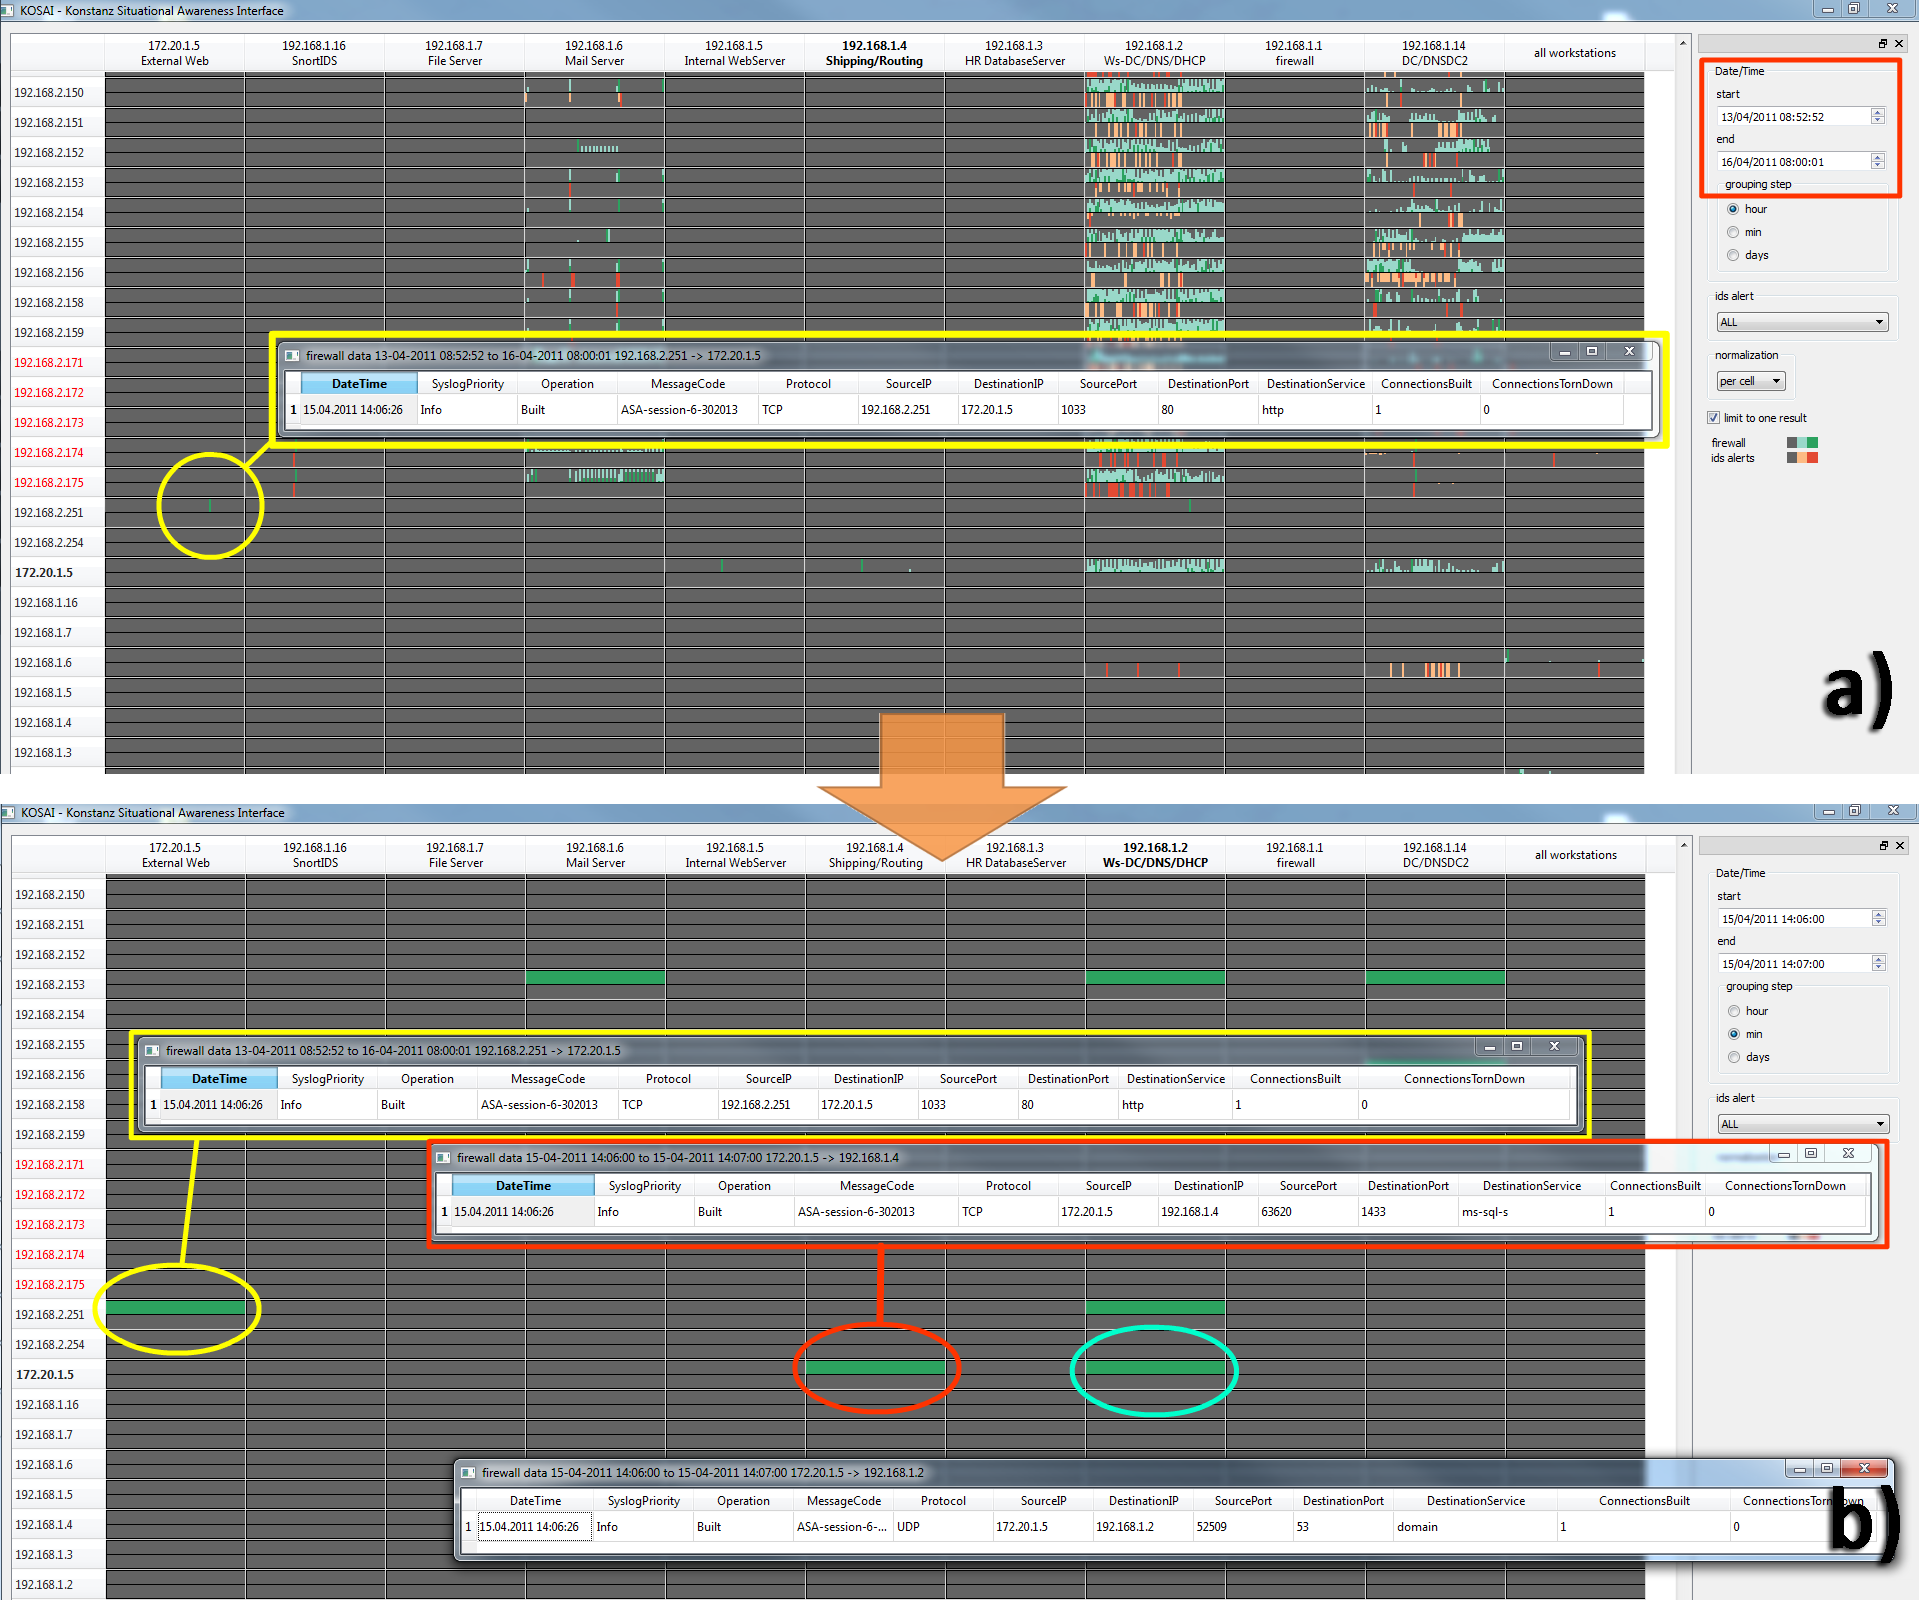Select days grouping where hour is currently selected
This screenshot has width=1919, height=1600.
1733,255
